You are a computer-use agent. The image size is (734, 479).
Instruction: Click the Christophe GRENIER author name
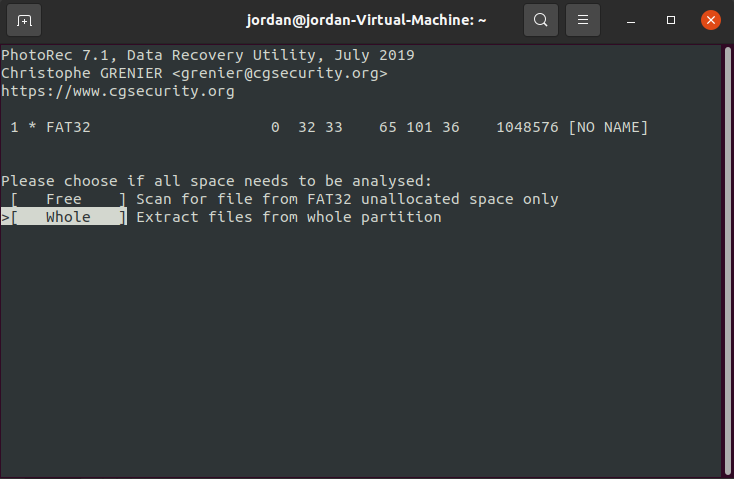pos(82,74)
